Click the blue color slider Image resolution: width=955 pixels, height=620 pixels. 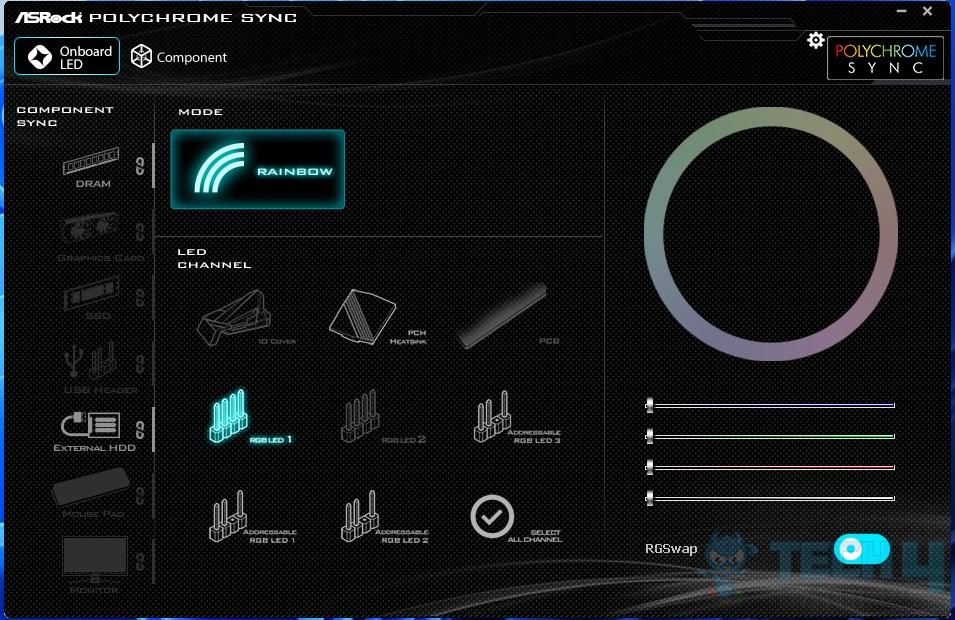pyautogui.click(x=770, y=405)
